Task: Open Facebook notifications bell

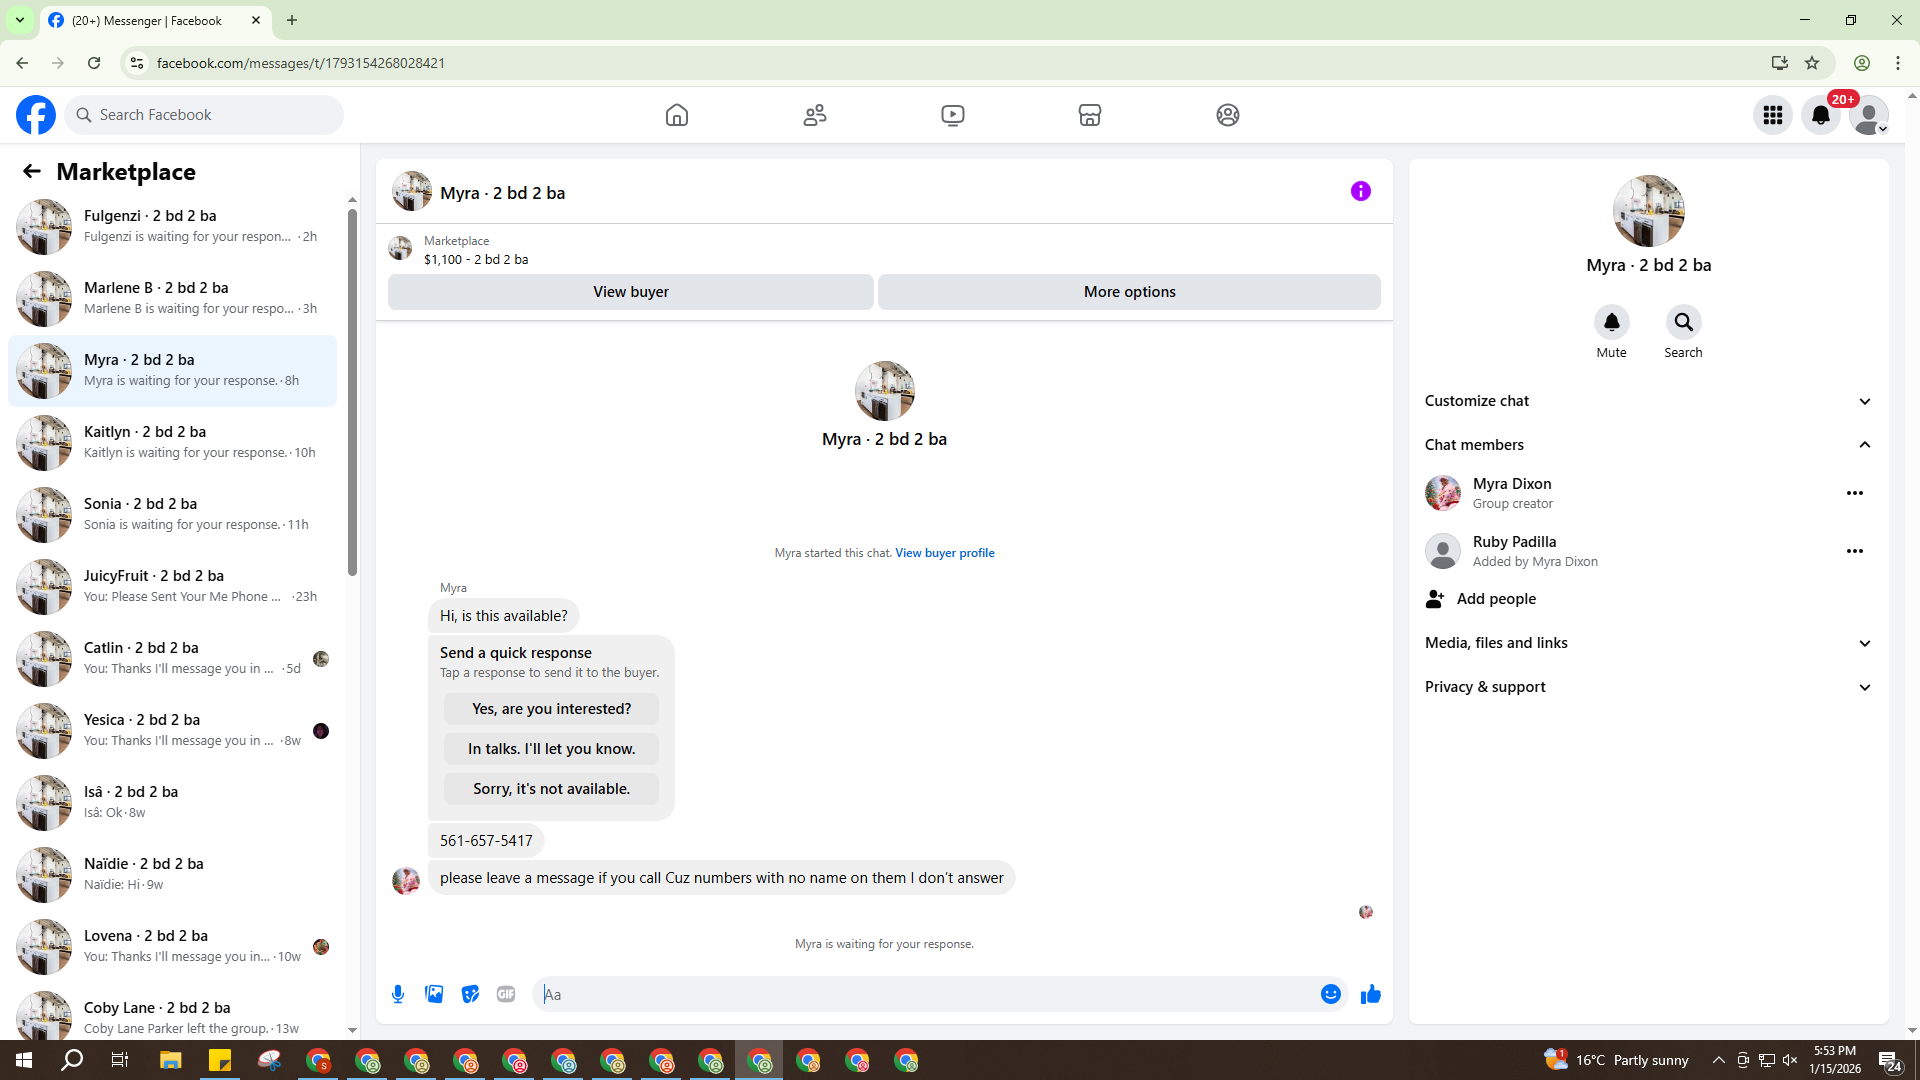Action: pyautogui.click(x=1820, y=115)
